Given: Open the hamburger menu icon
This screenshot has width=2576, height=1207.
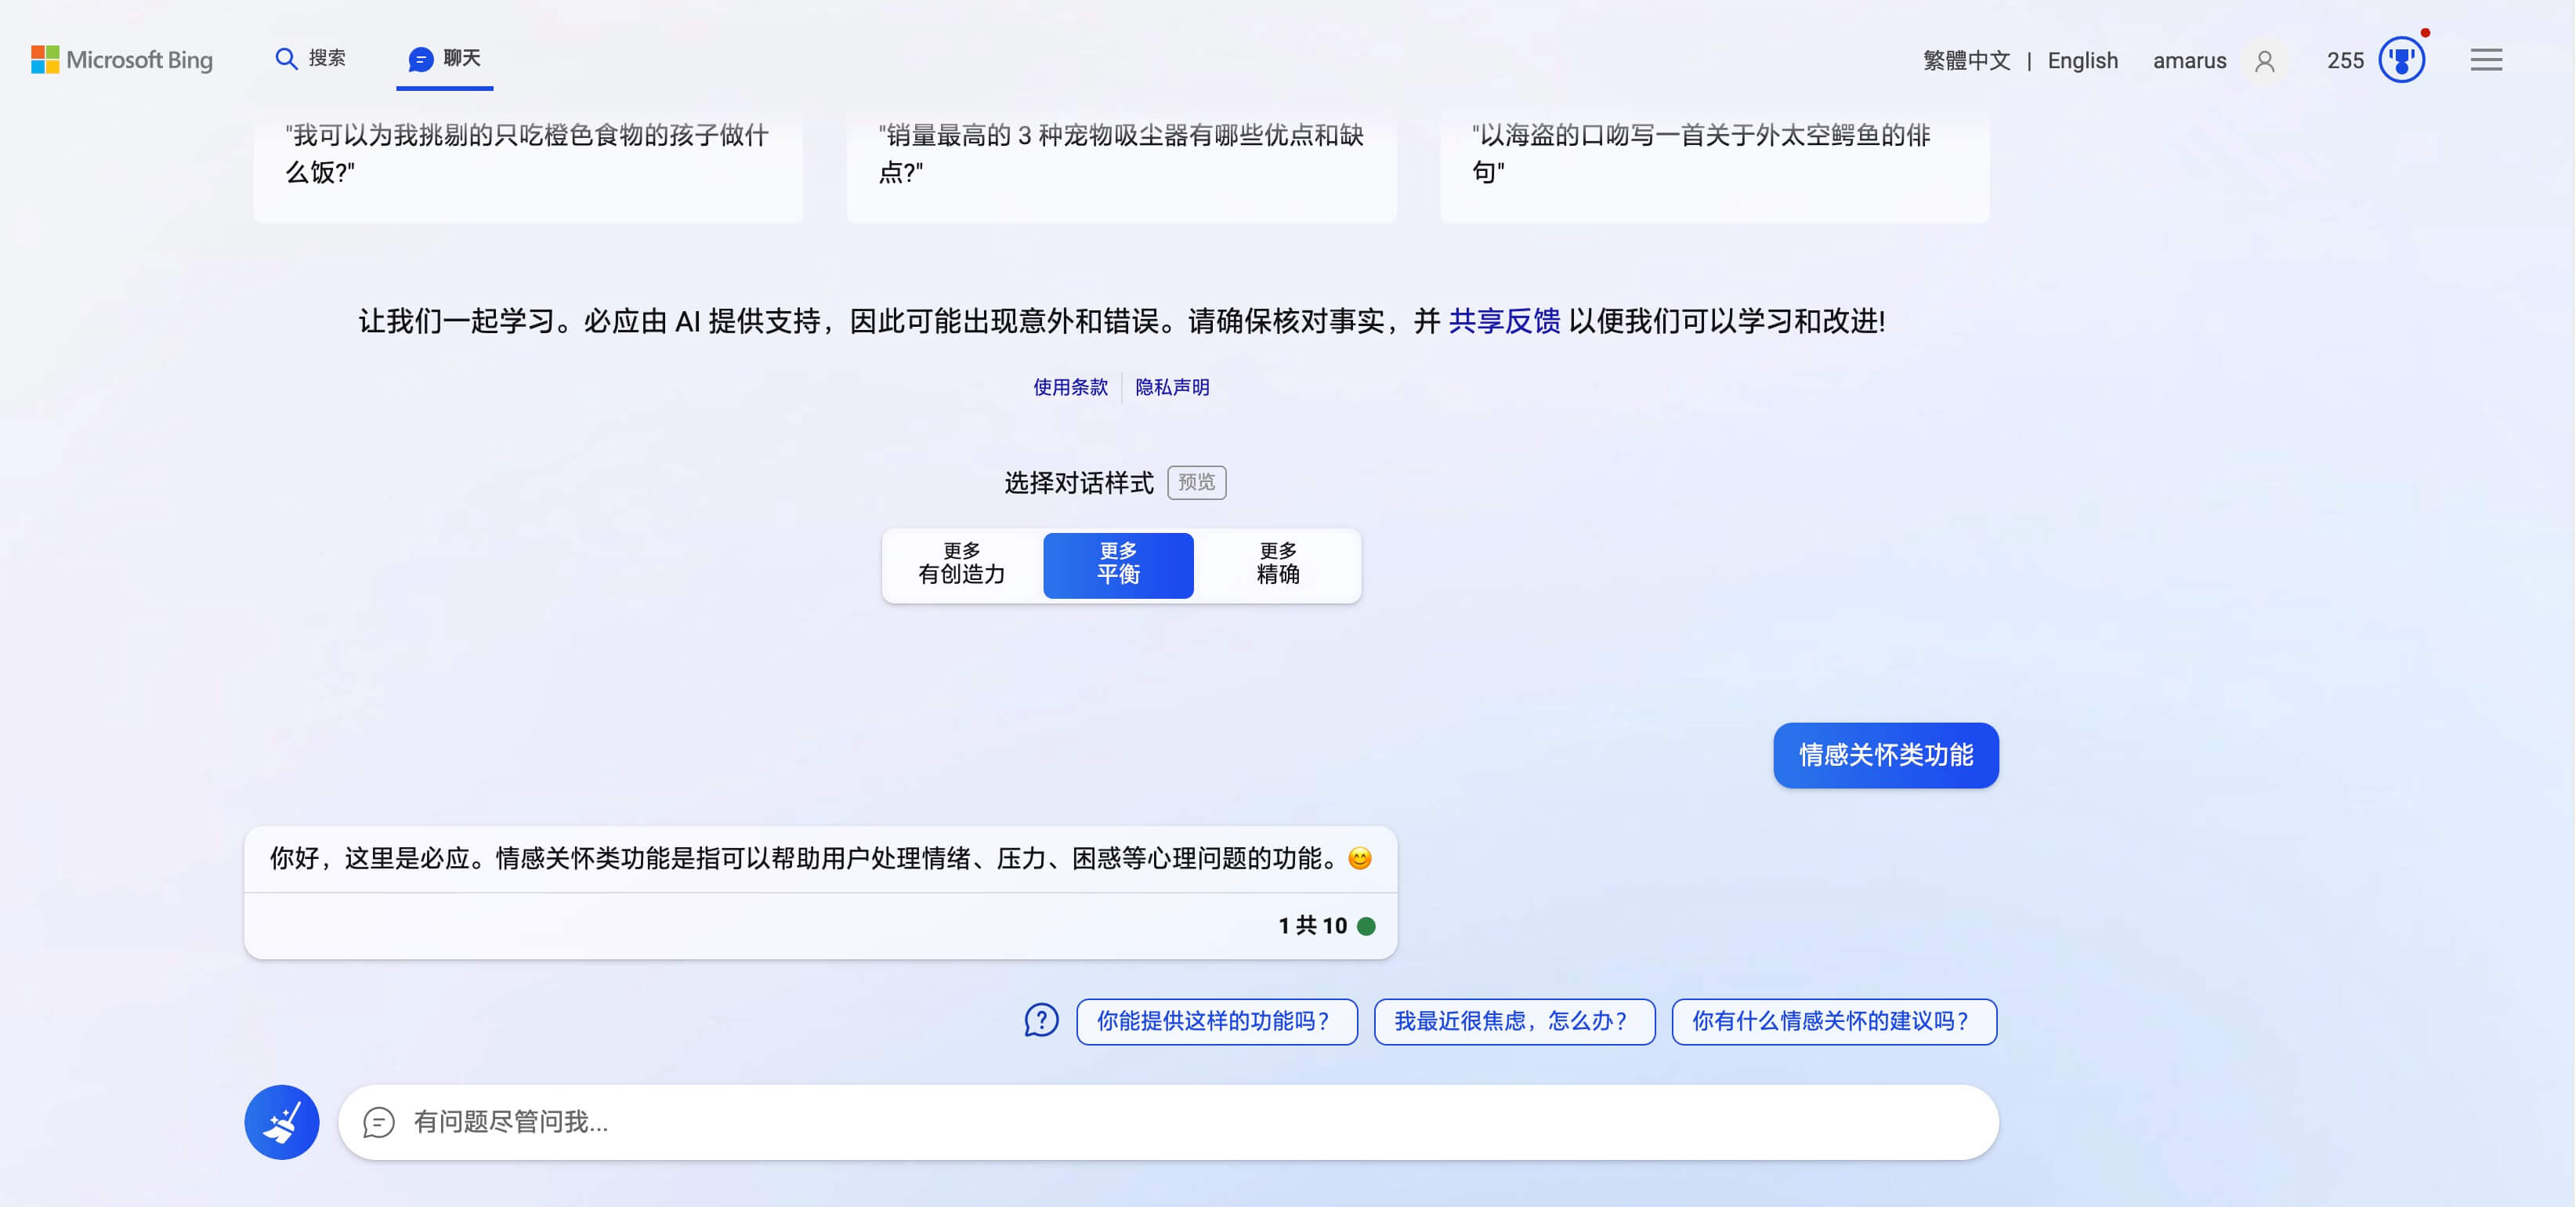Looking at the screenshot, I should pyautogui.click(x=2486, y=60).
